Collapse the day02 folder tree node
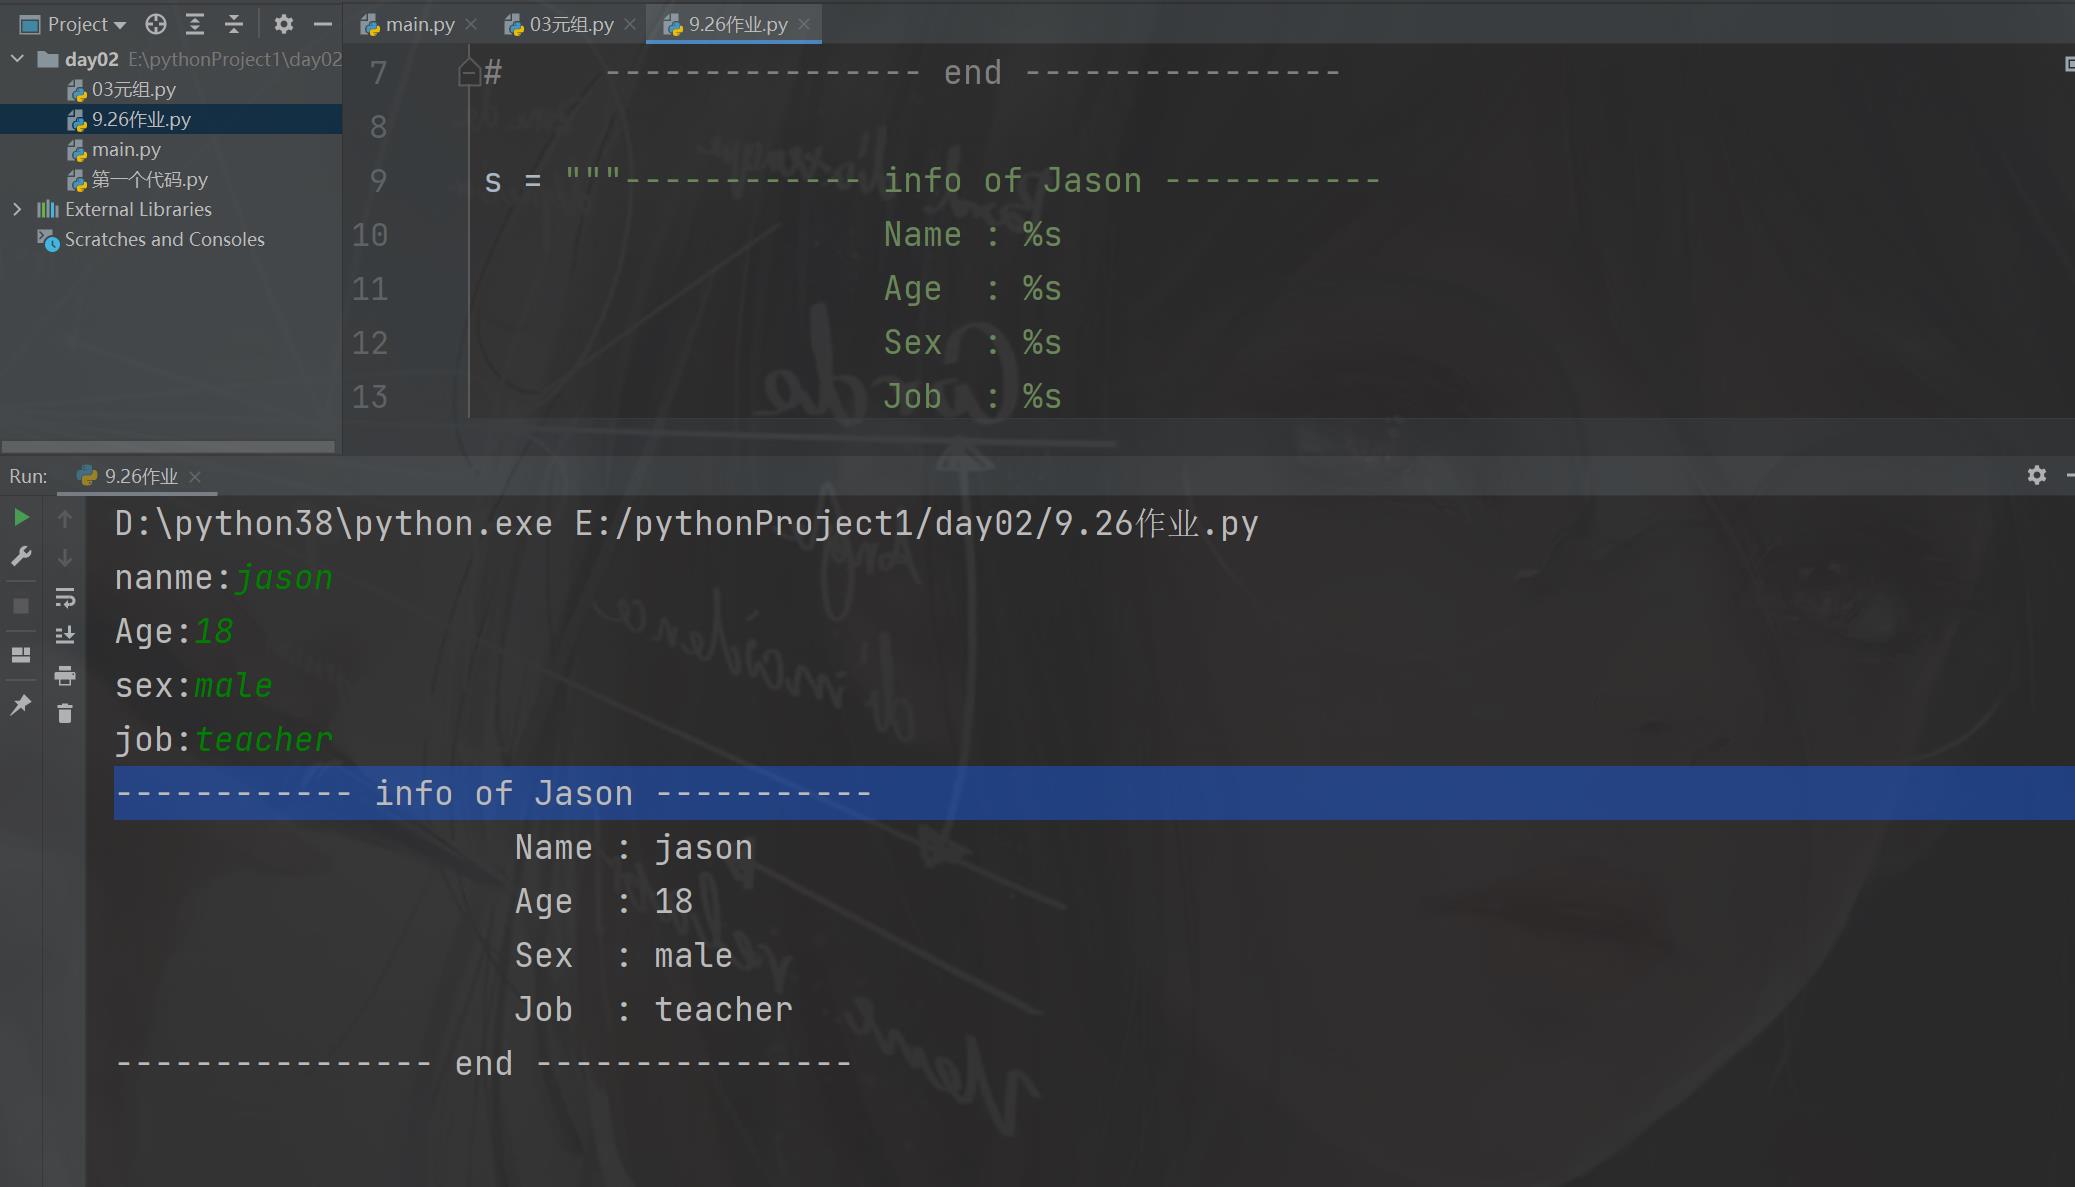The height and width of the screenshot is (1187, 2075). coord(17,59)
